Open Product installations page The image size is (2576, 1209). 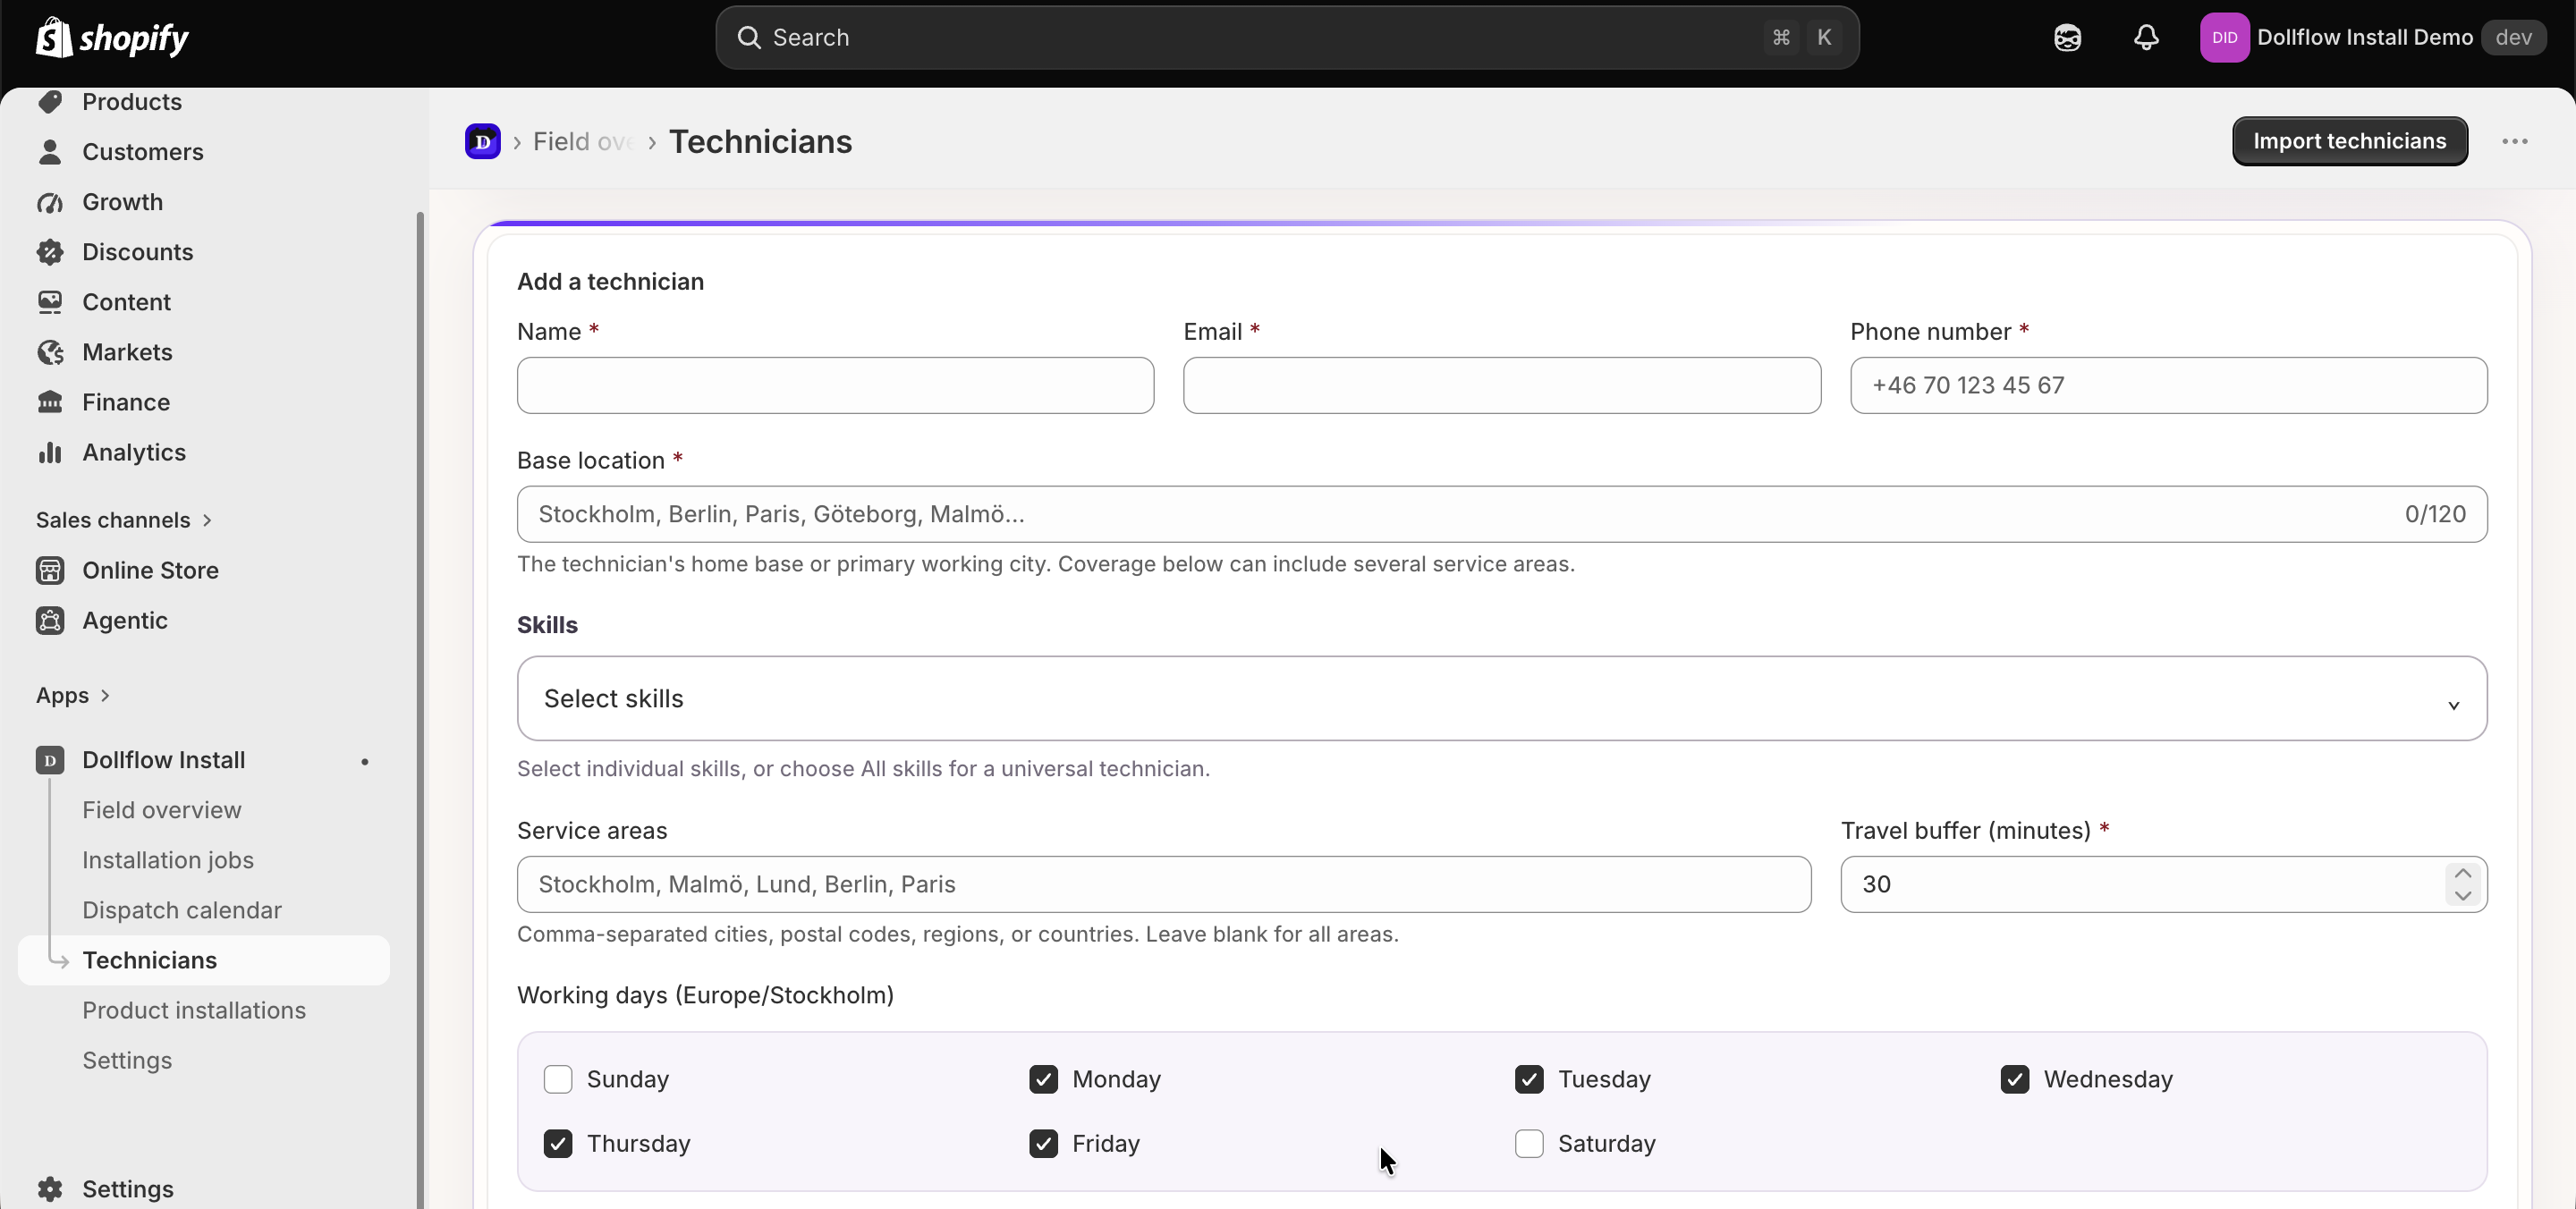click(x=194, y=1010)
